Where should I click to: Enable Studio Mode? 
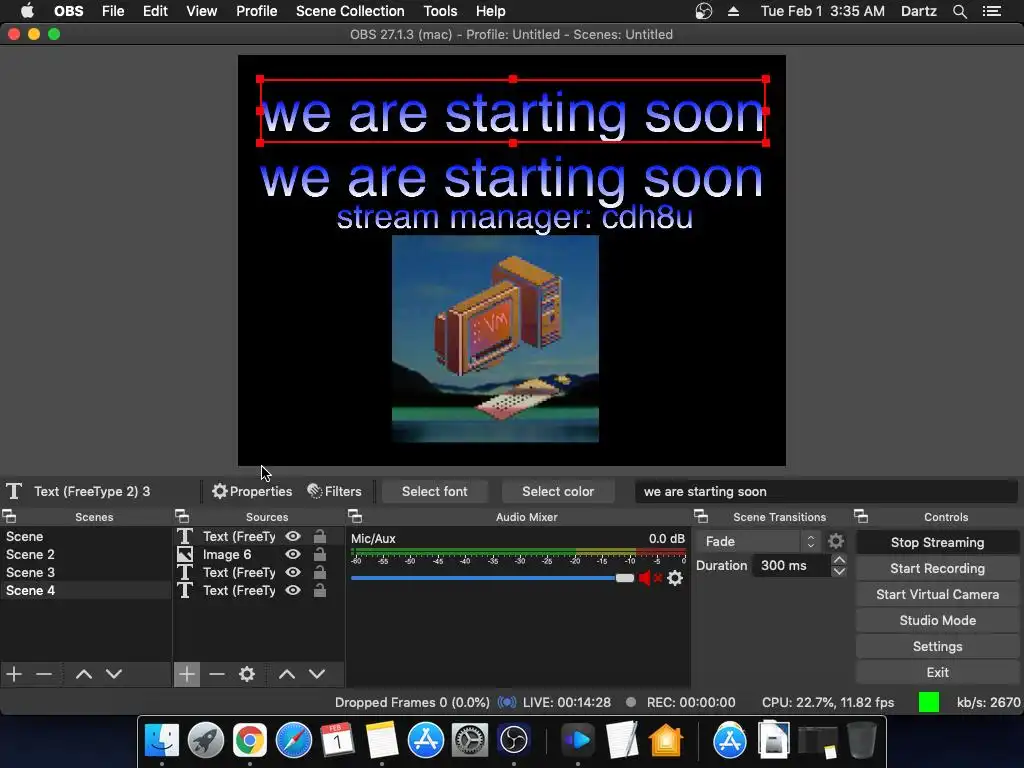pyautogui.click(x=937, y=620)
